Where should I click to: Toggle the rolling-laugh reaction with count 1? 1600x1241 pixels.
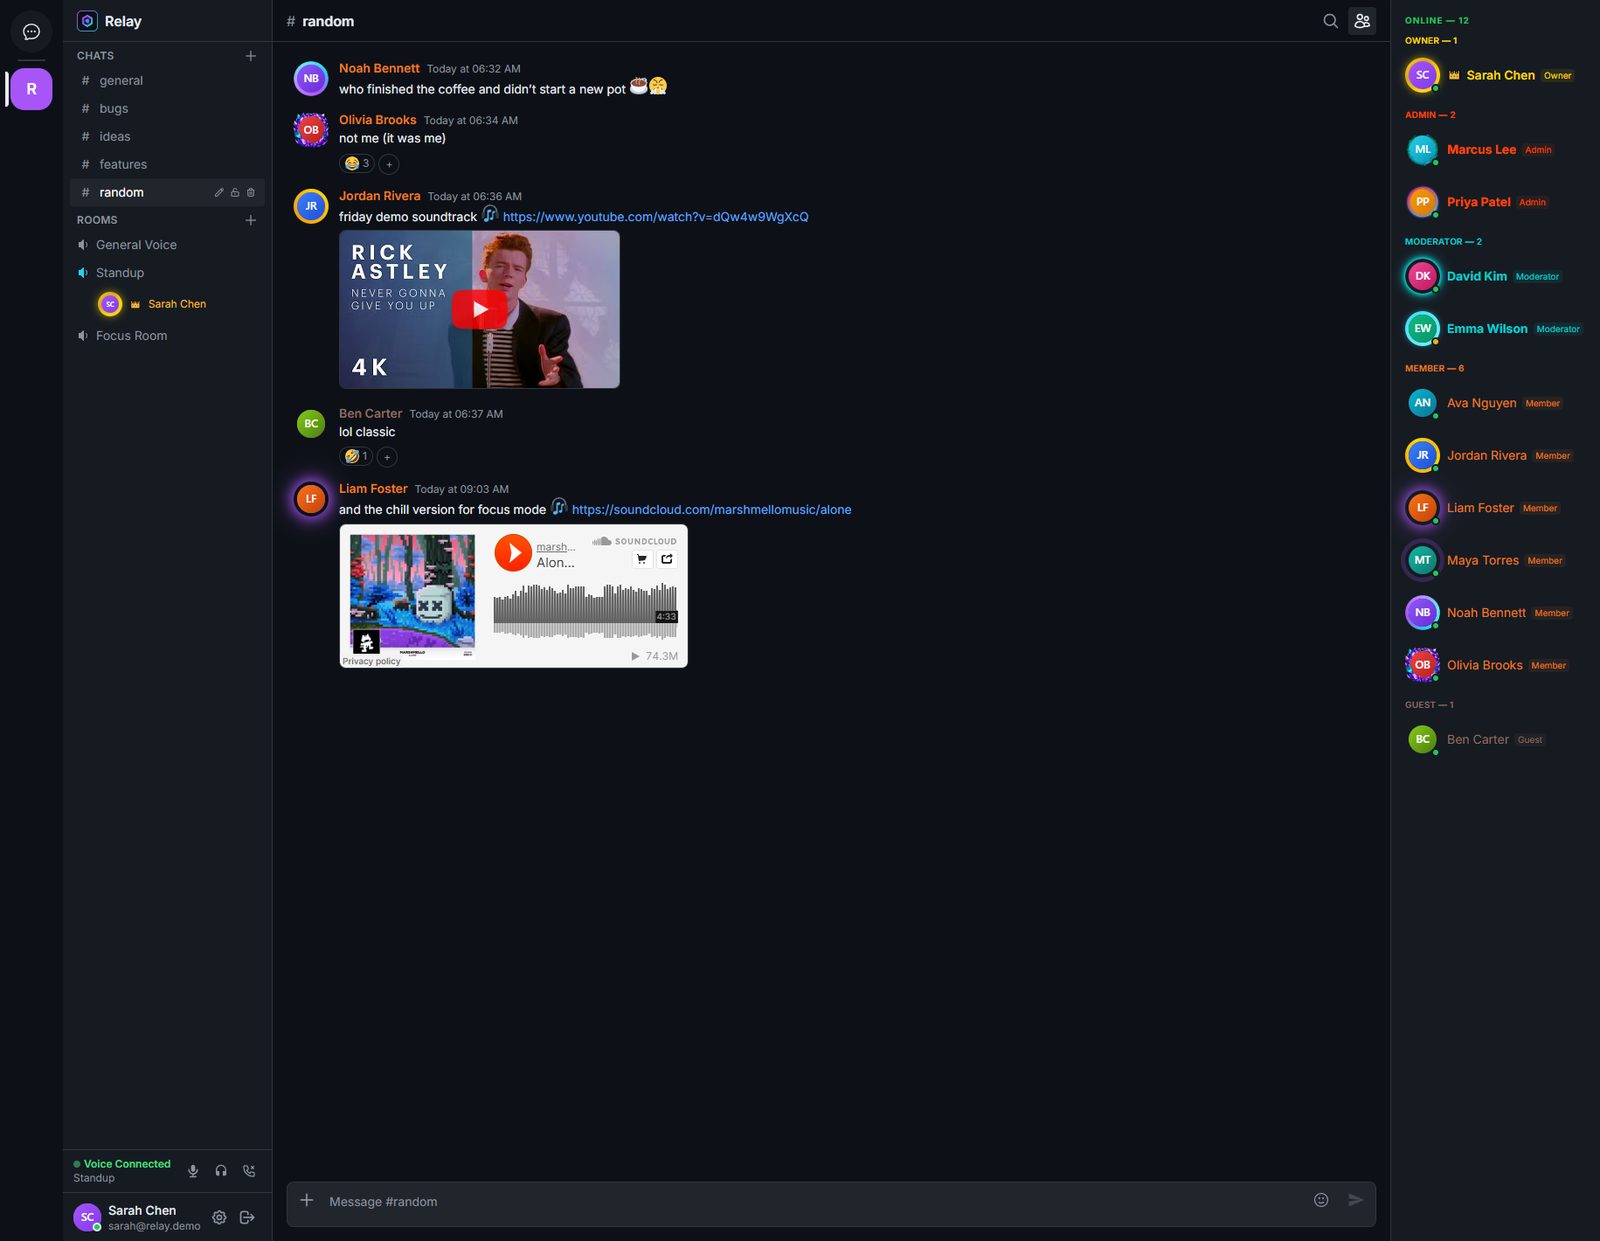[356, 457]
